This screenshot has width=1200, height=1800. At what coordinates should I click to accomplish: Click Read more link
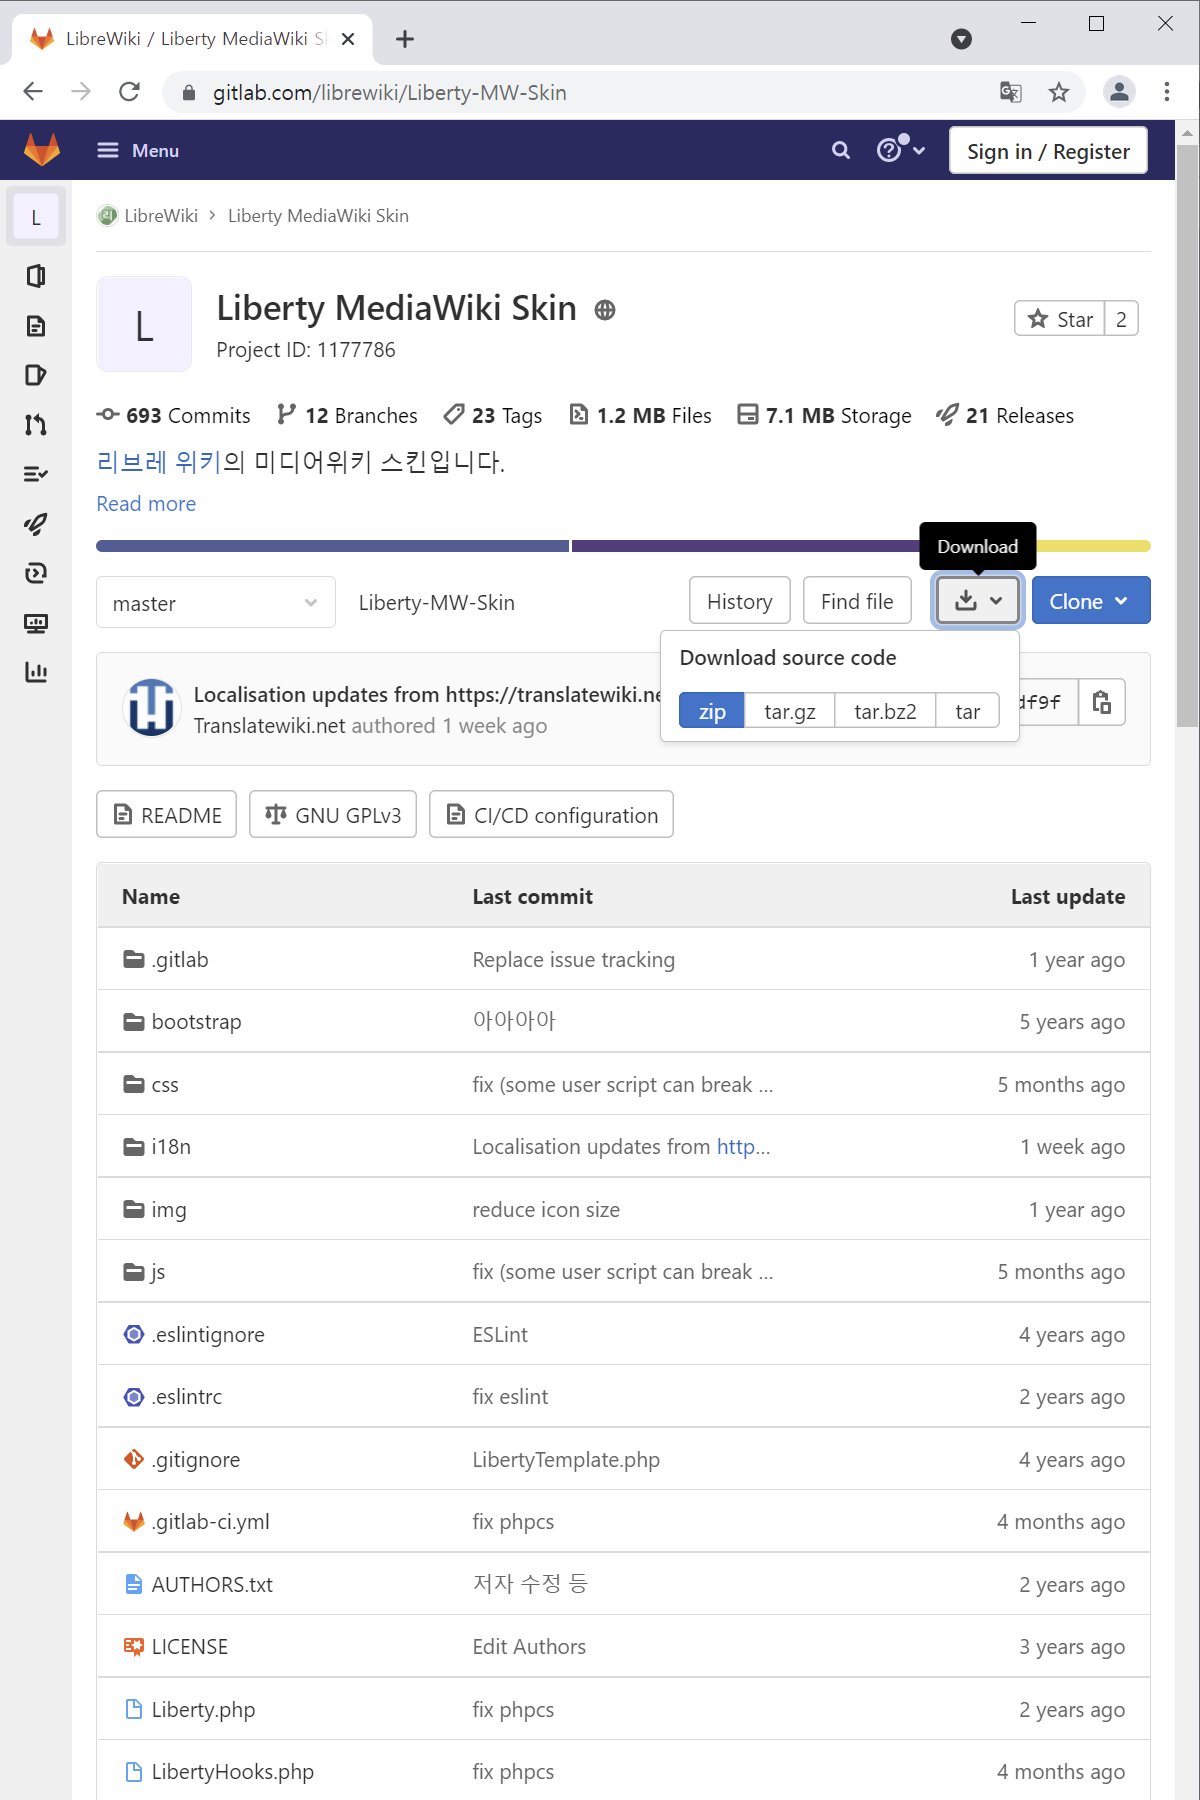click(146, 504)
